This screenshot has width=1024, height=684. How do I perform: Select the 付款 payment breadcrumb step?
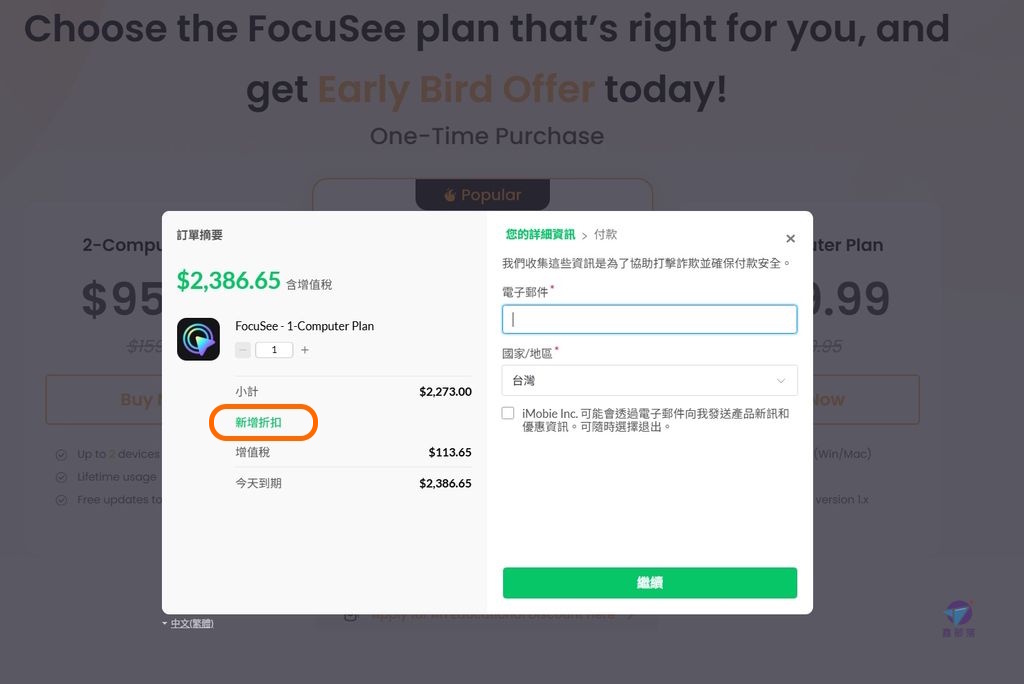click(x=605, y=234)
